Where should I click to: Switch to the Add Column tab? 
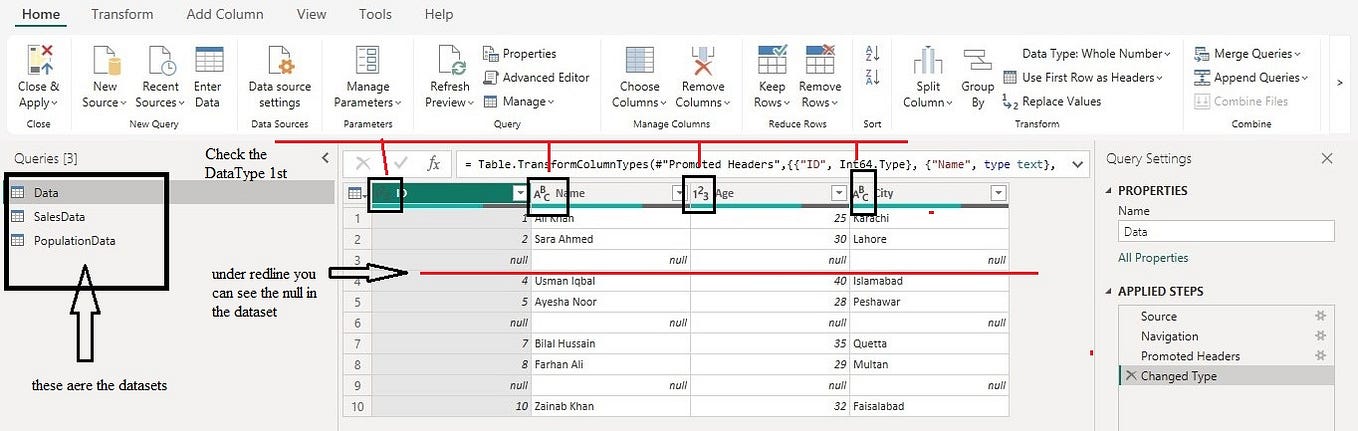click(x=225, y=14)
